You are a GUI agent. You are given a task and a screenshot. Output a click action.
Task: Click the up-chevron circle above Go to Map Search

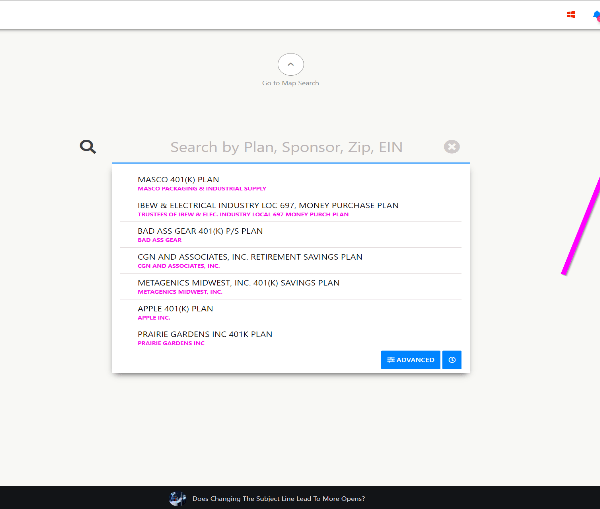(x=290, y=64)
